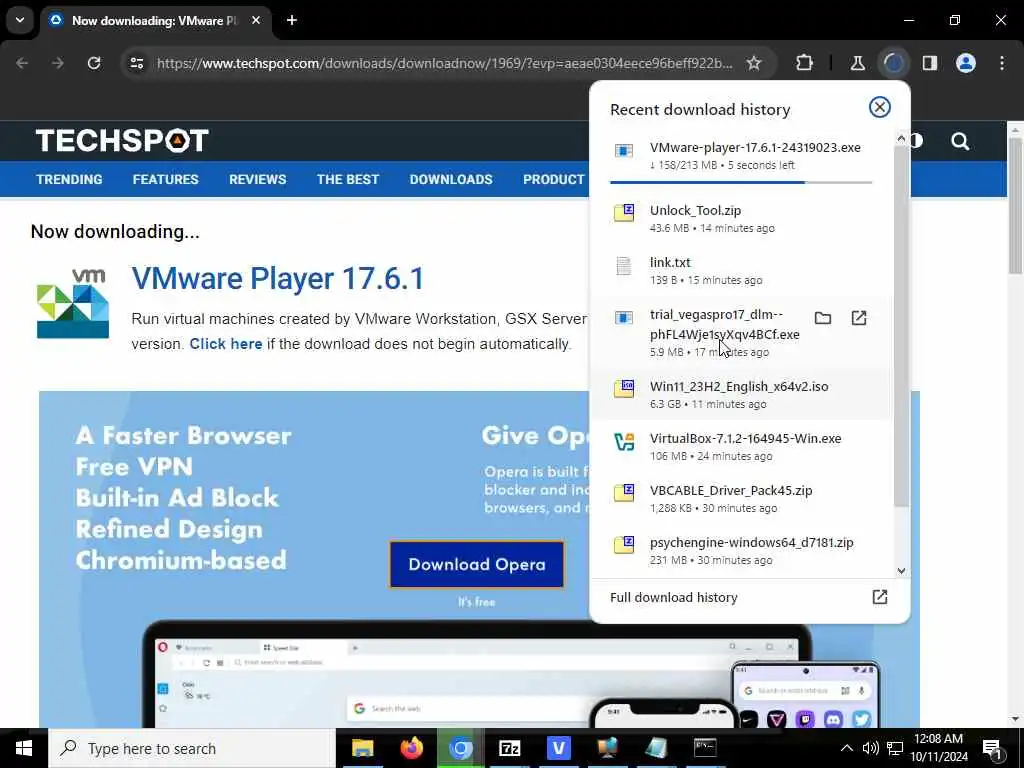
Task: Click the download list scrollbar thumb
Action: click(901, 325)
